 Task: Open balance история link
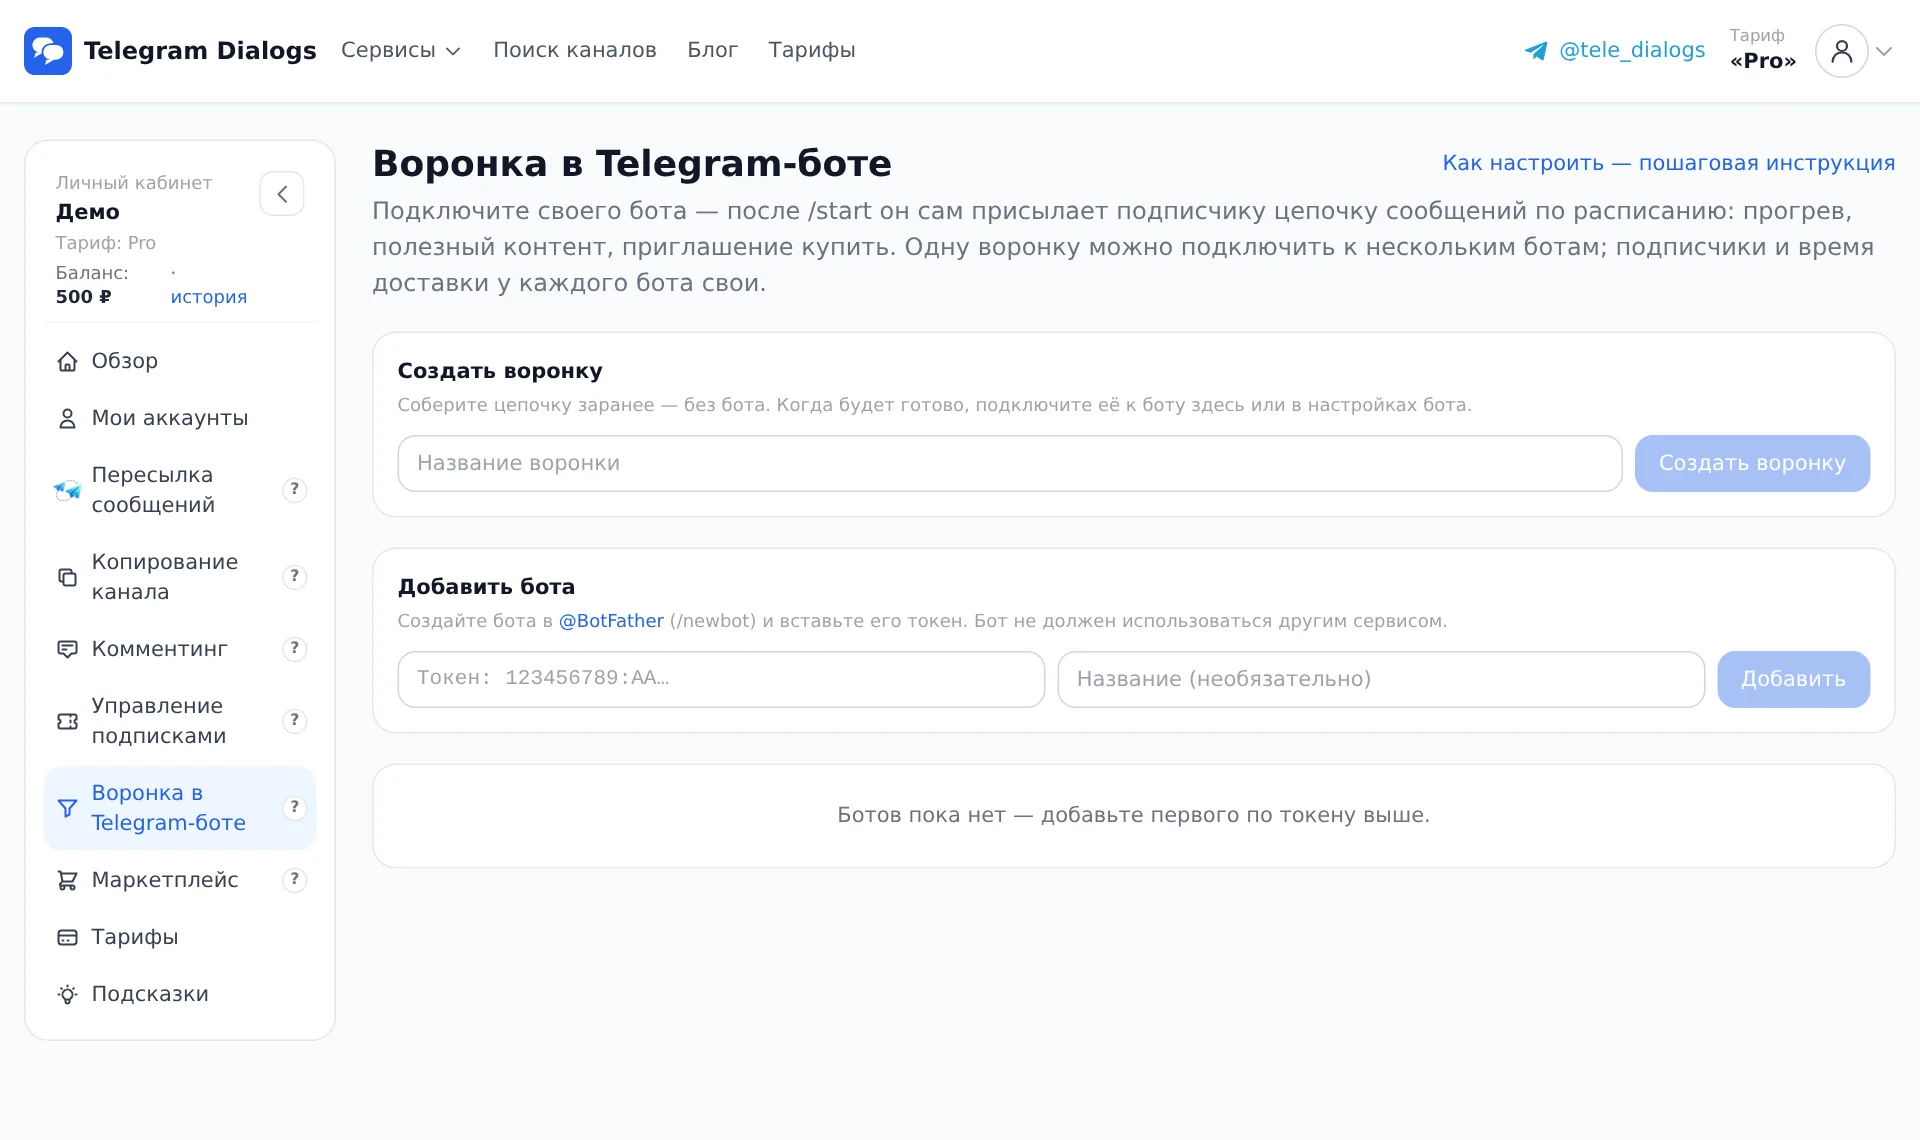(x=209, y=297)
